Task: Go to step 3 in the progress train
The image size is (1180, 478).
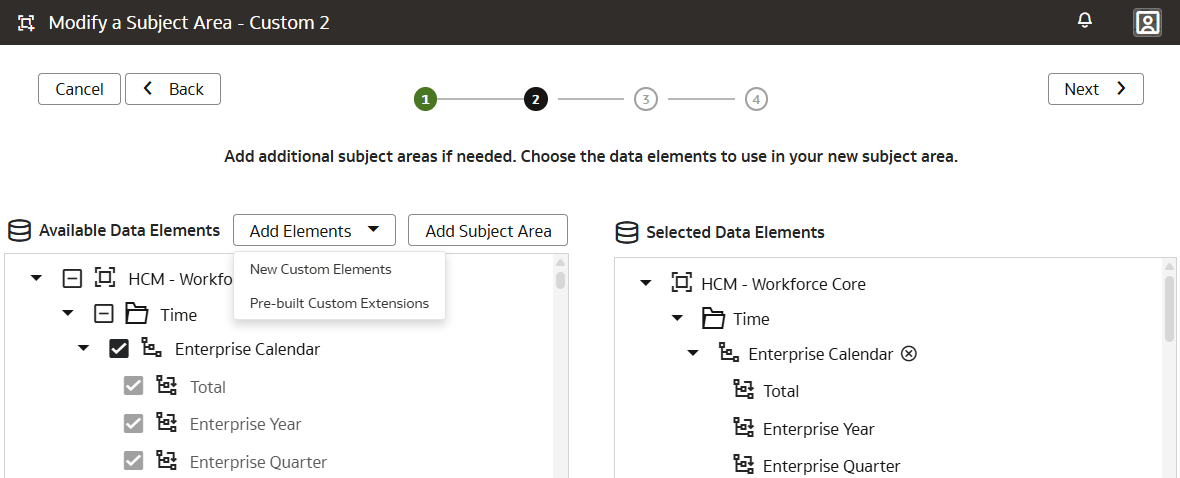Action: tap(646, 99)
